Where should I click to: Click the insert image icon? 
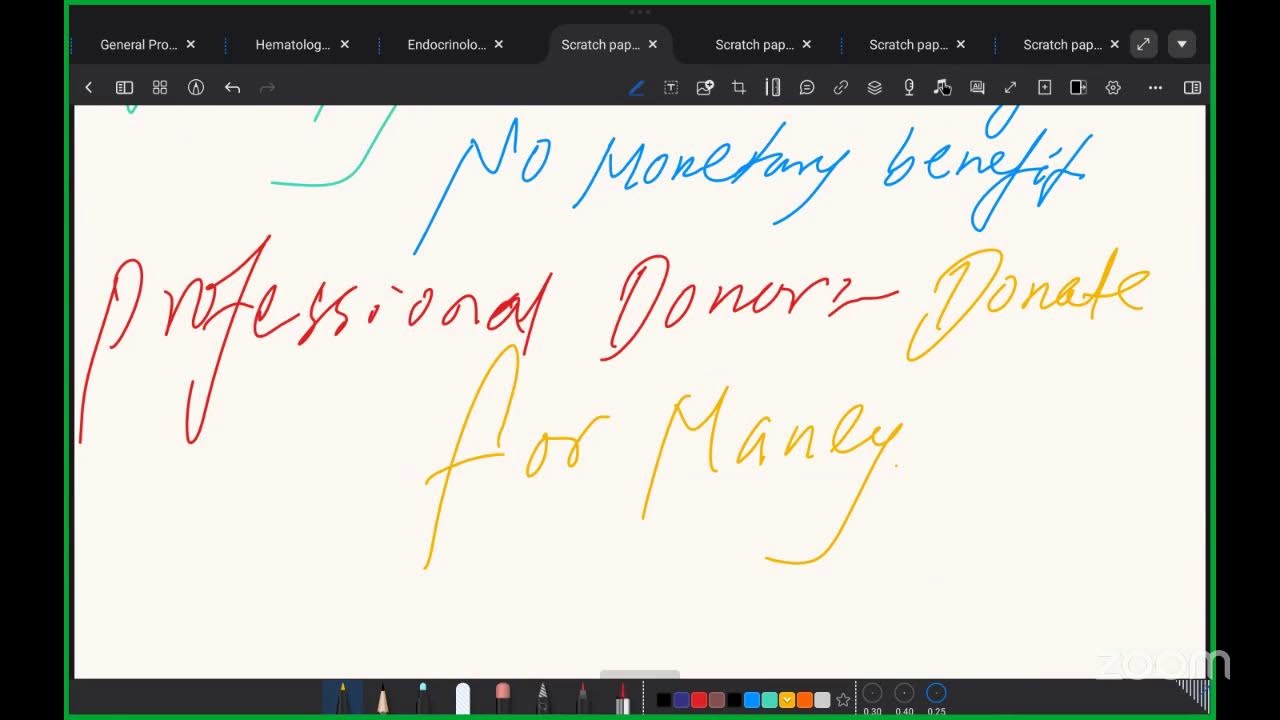point(705,88)
